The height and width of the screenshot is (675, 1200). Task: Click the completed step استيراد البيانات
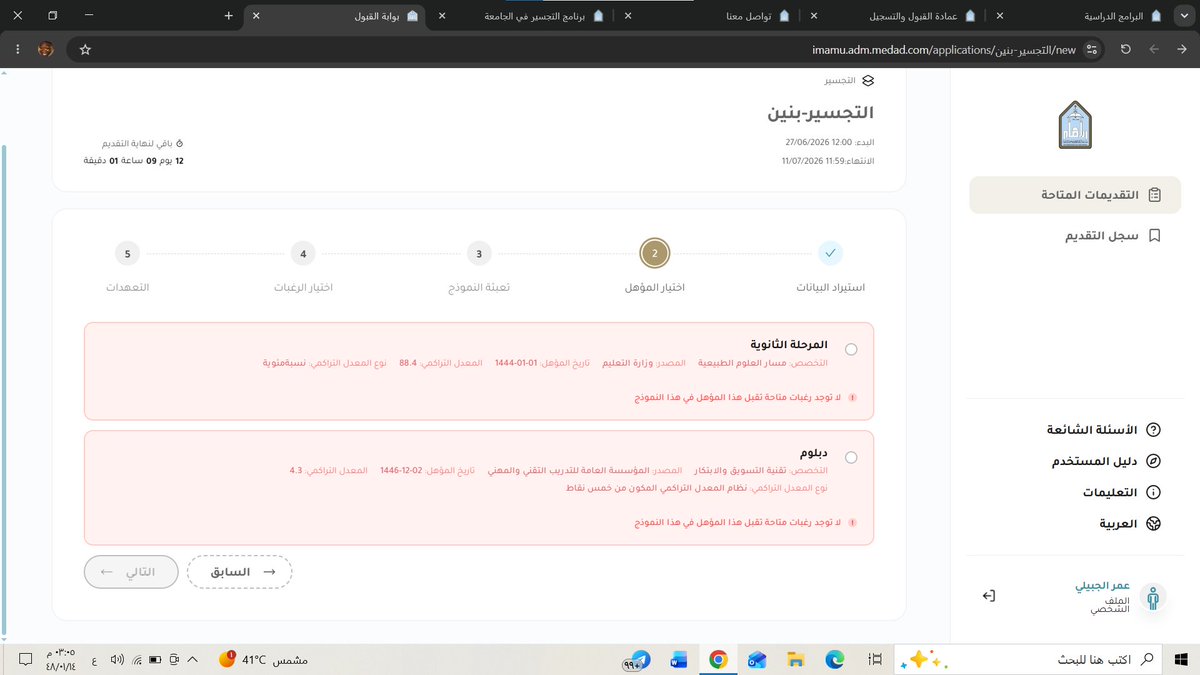click(x=830, y=254)
